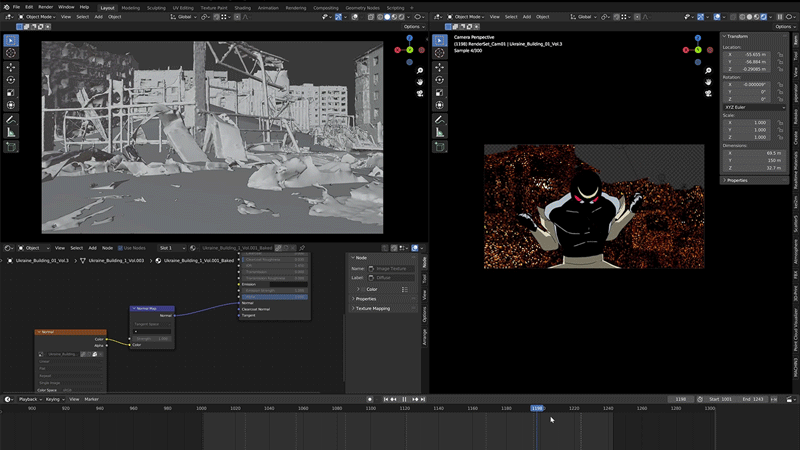This screenshot has width=800, height=450.
Task: Select the Cursor tool in left viewport toolbar
Action: coord(11,53)
